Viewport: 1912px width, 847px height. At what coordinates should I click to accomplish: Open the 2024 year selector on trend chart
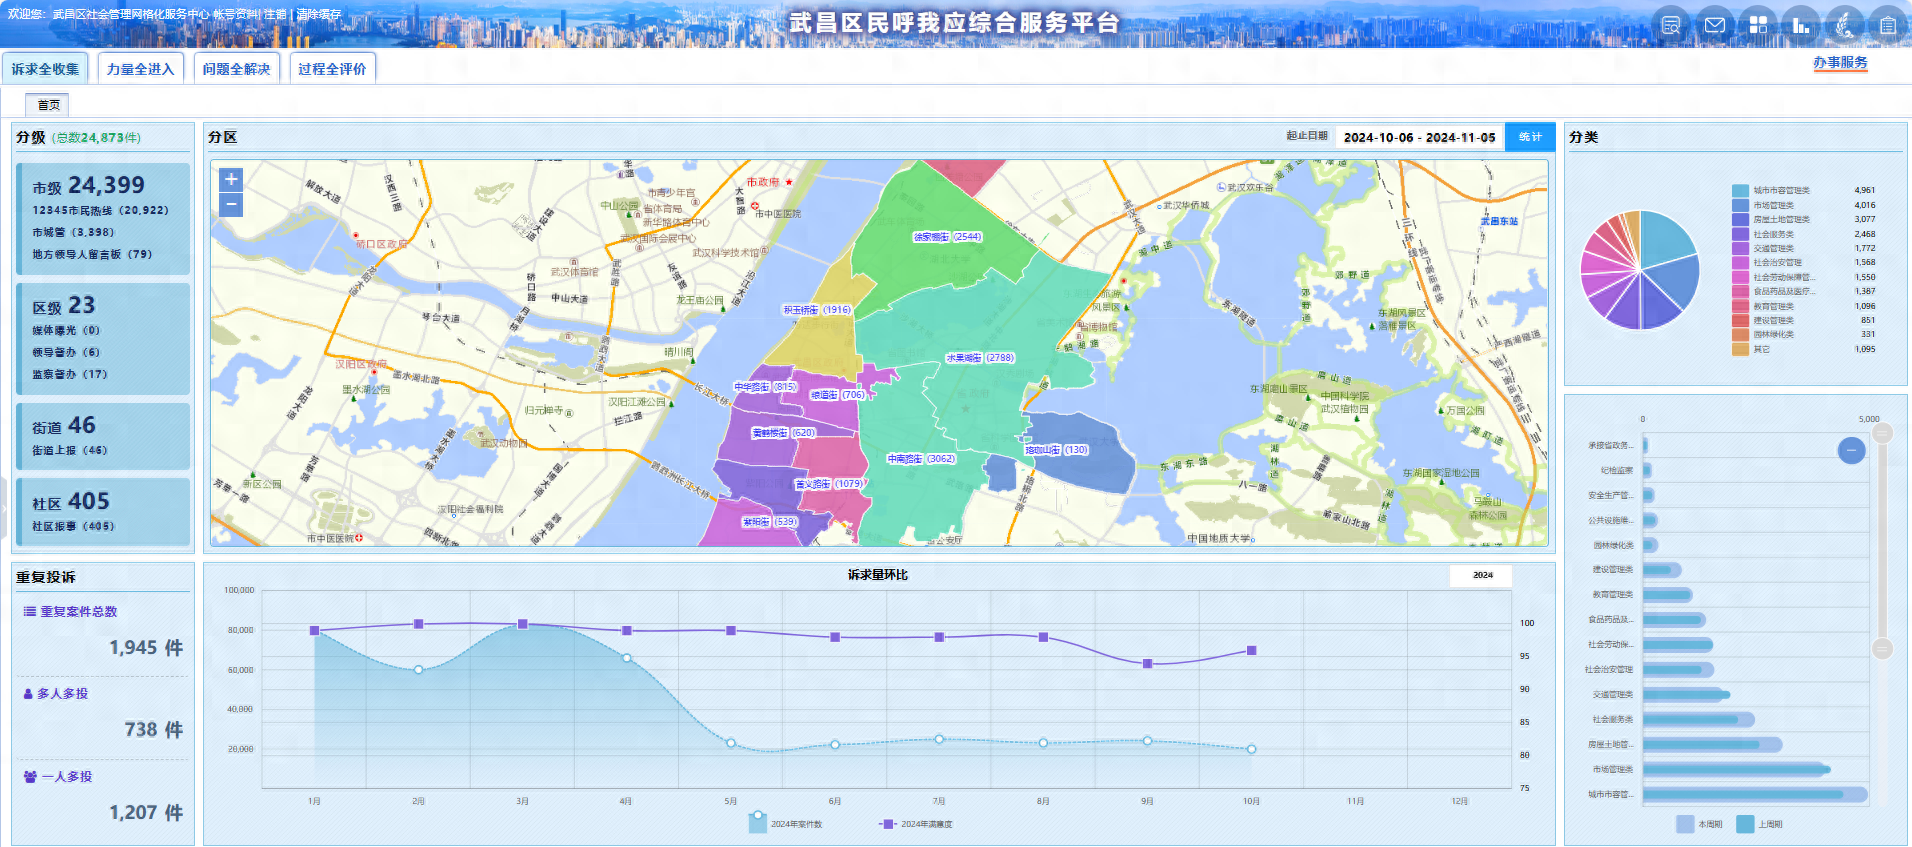[1481, 575]
